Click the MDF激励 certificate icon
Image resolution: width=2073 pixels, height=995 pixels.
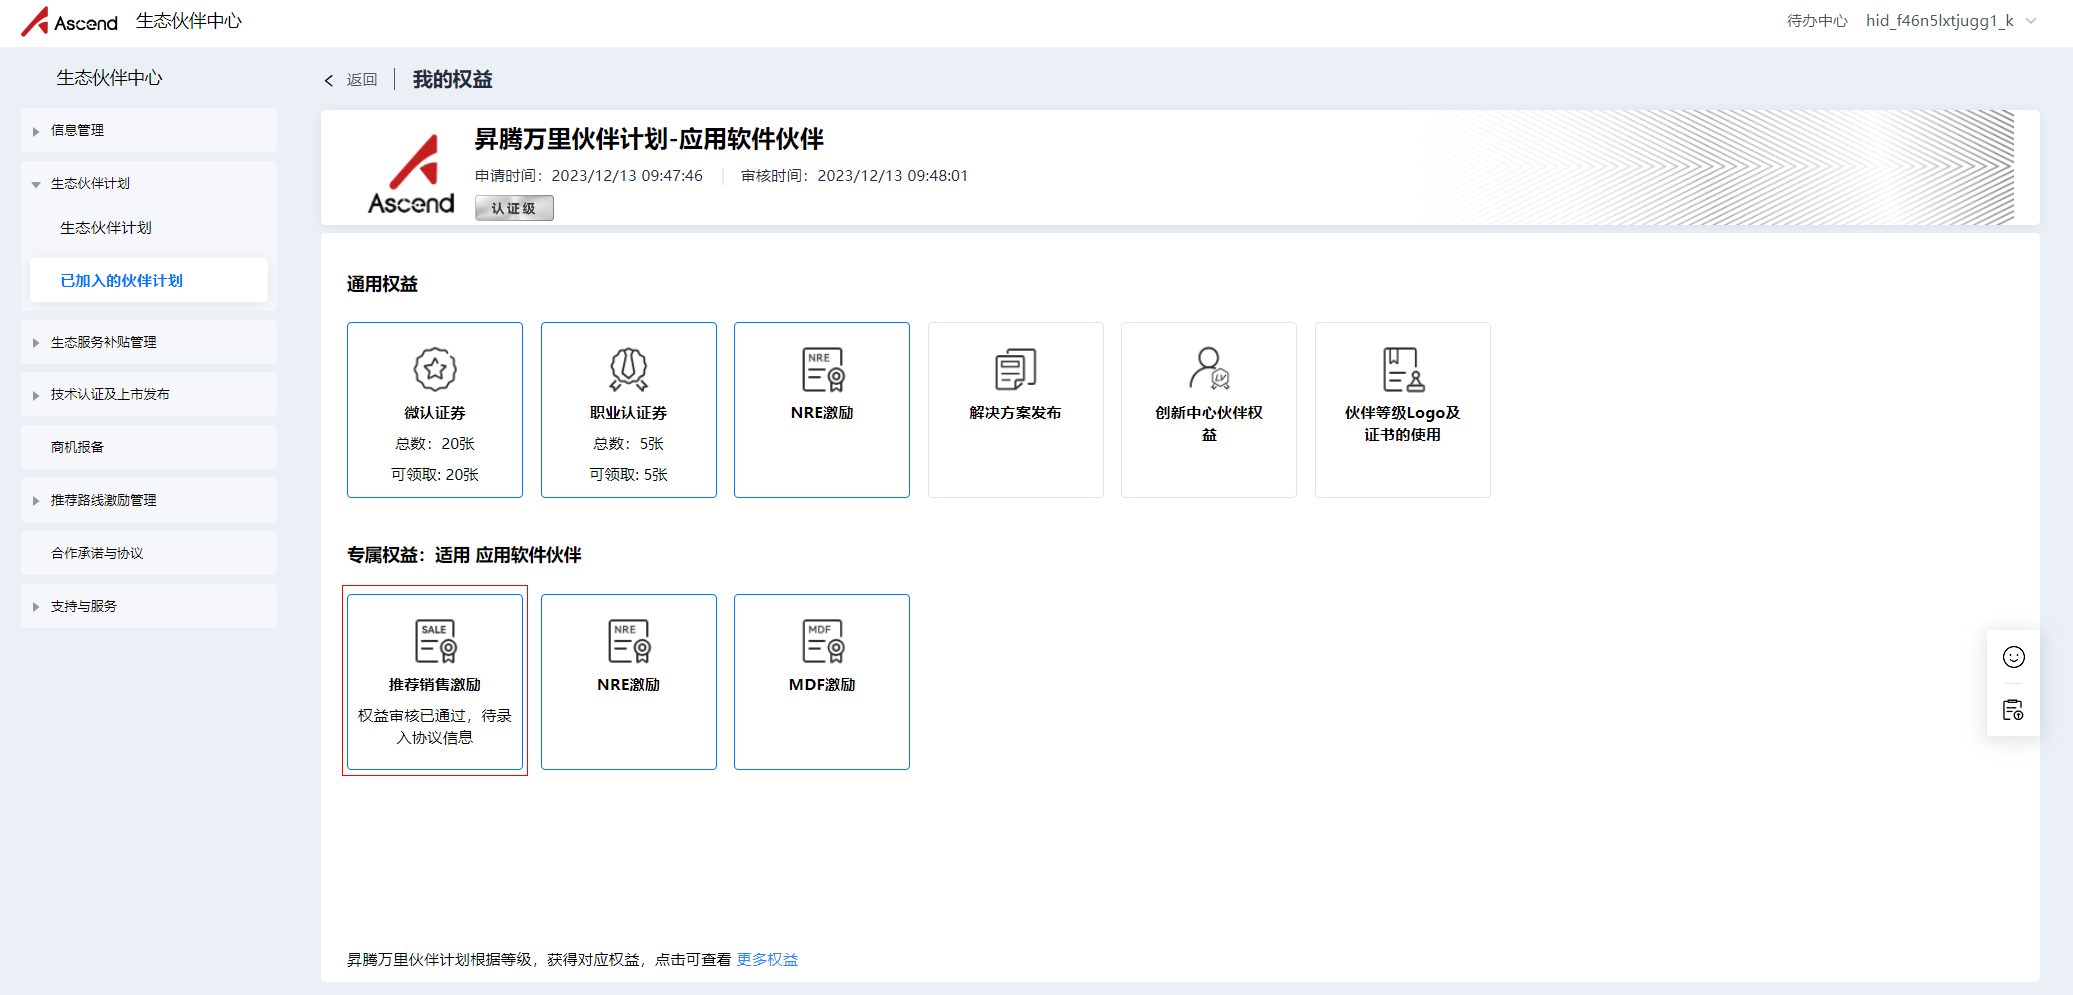coord(823,641)
